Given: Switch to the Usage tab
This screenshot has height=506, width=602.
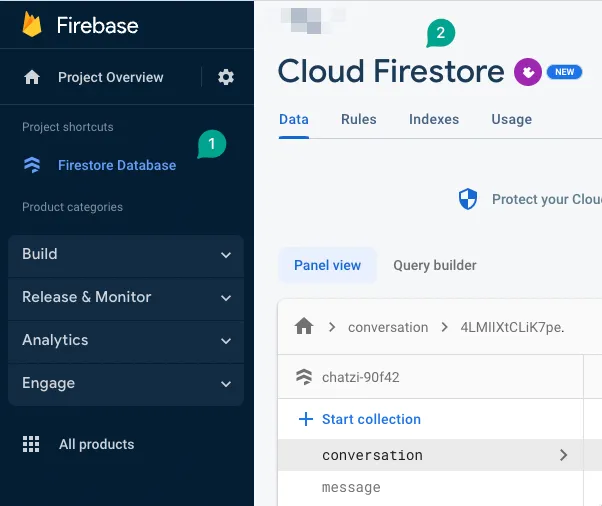Looking at the screenshot, I should [x=511, y=119].
